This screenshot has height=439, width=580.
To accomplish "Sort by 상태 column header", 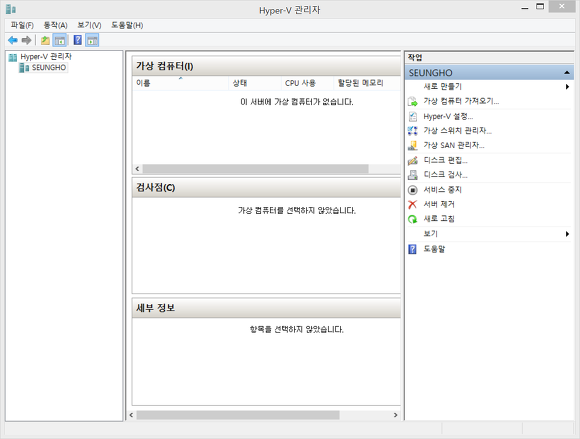I will [255, 83].
